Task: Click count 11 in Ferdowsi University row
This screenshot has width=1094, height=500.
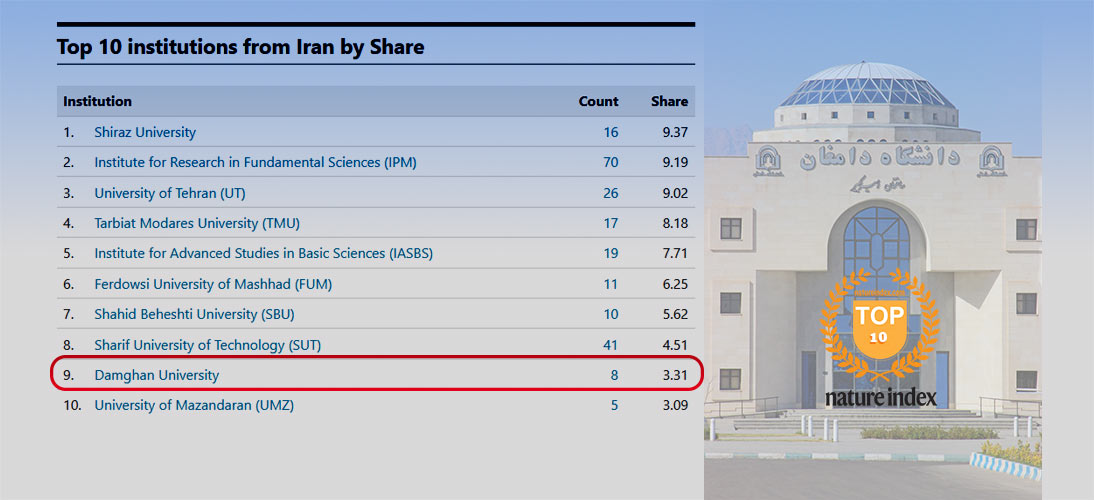Action: point(611,285)
